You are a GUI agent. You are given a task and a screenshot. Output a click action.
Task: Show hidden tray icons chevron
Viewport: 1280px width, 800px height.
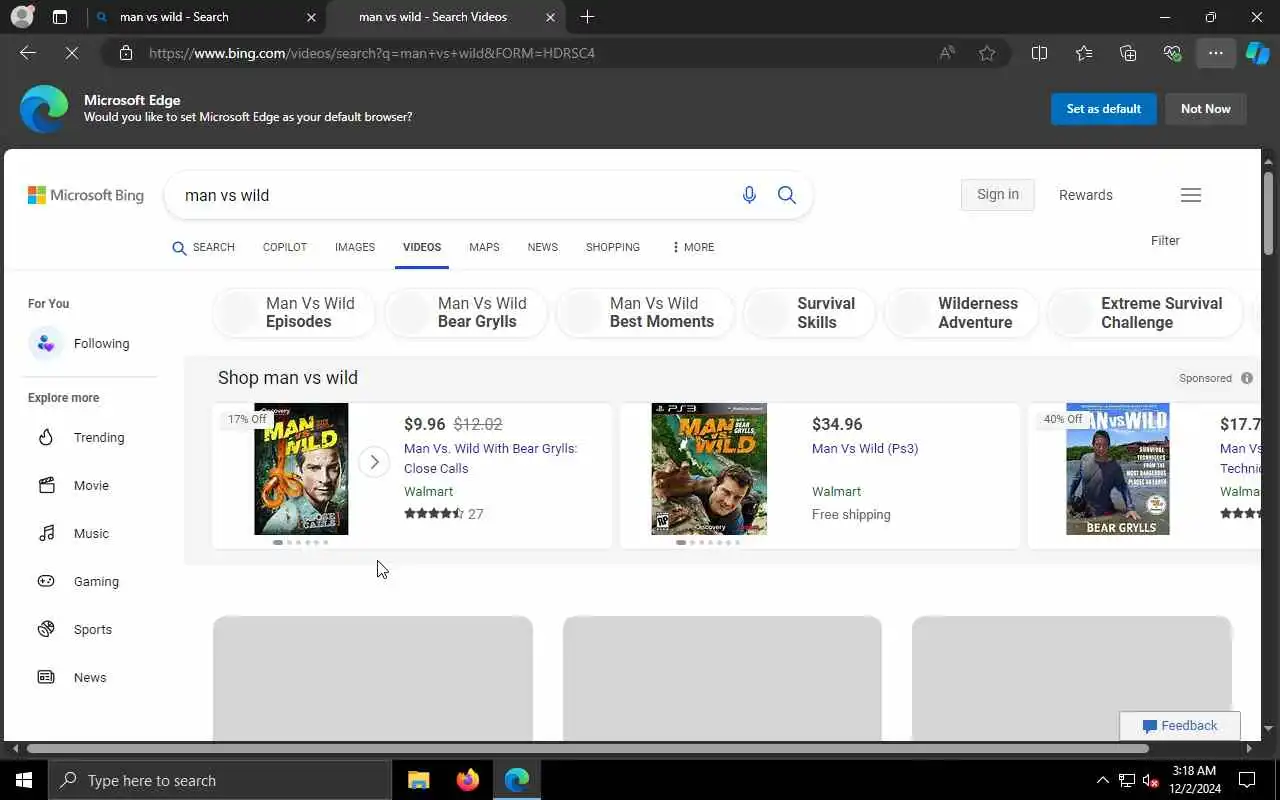click(1102, 780)
